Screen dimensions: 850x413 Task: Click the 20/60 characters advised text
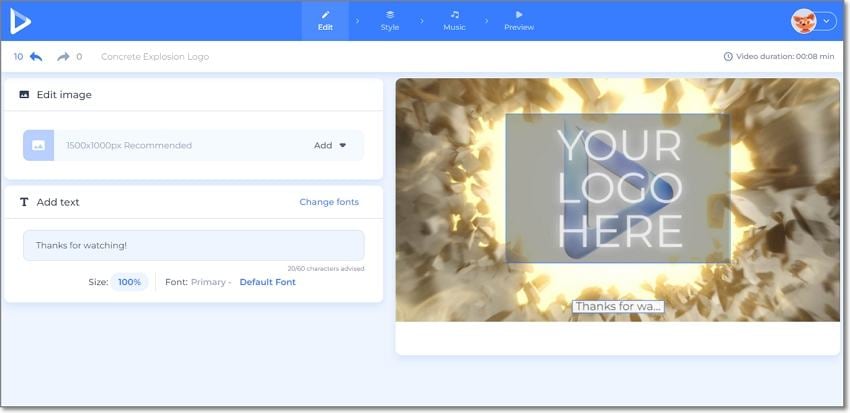326,268
